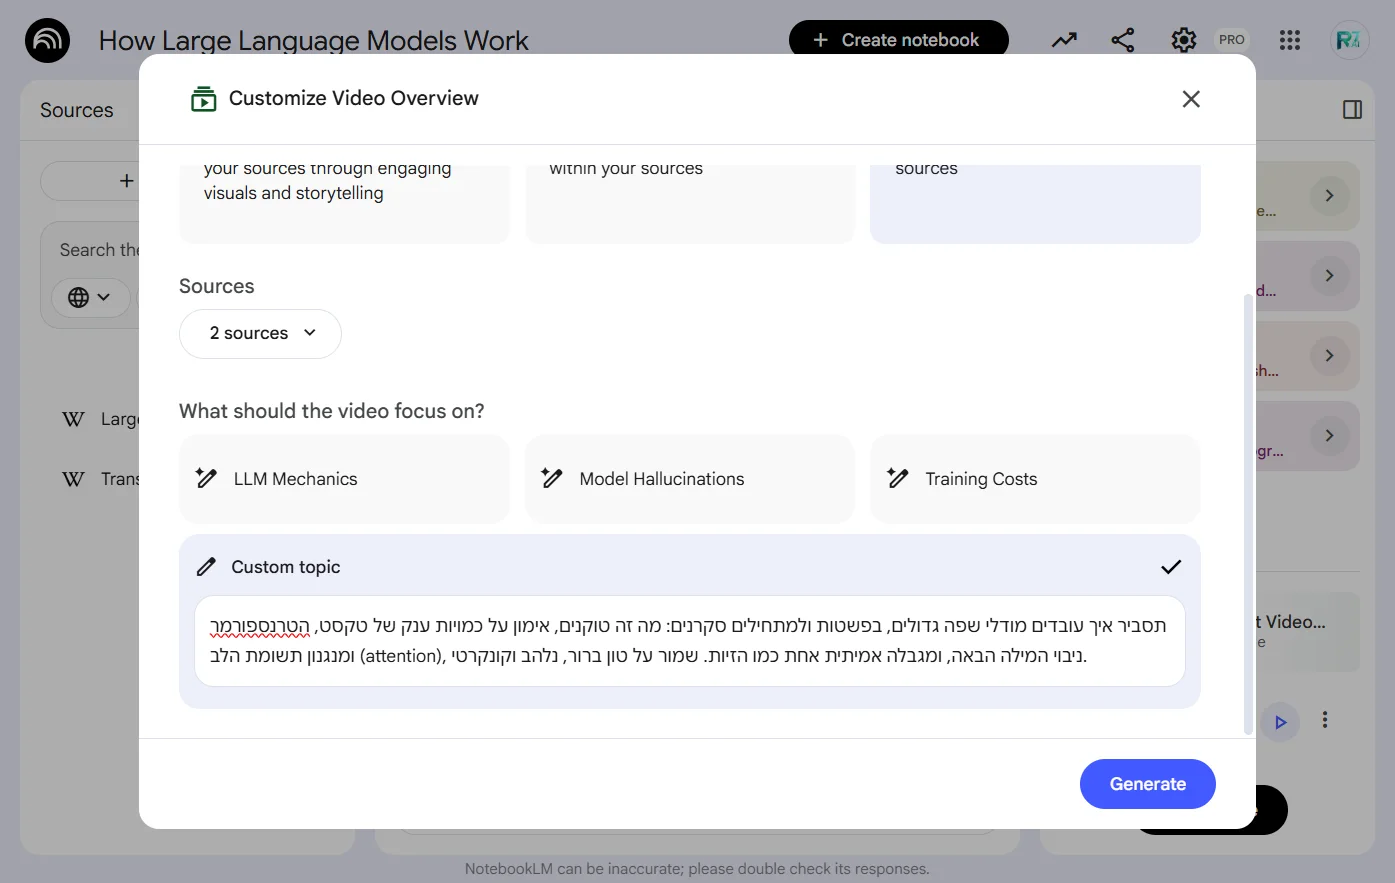
Task: Expand the second Studio card chevron
Action: coord(1329,275)
